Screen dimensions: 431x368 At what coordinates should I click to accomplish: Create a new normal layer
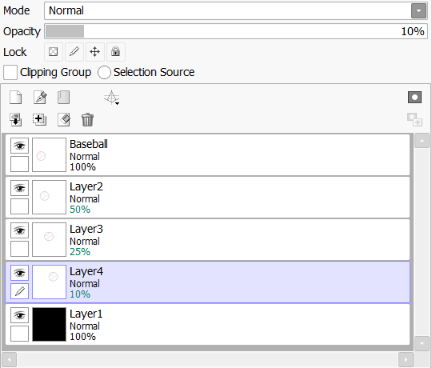point(16,97)
